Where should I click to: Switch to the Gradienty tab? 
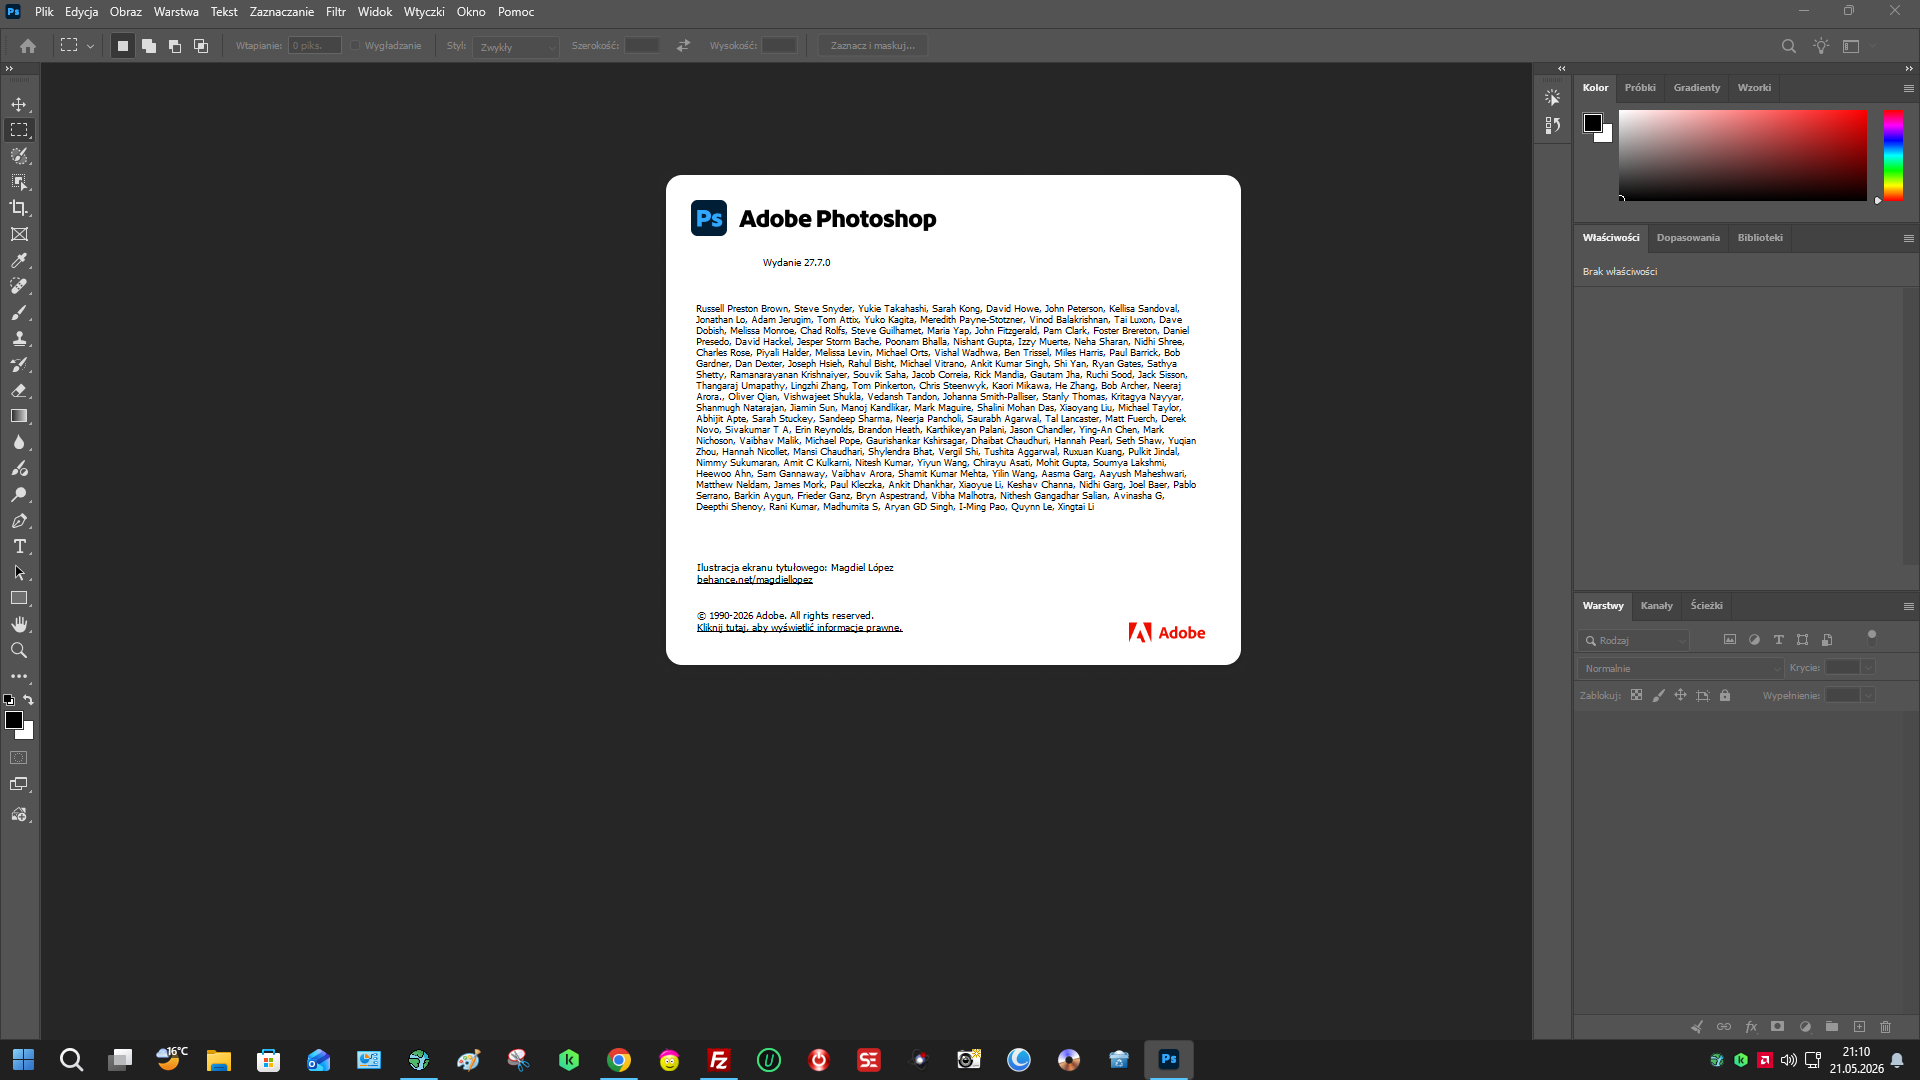point(1697,88)
